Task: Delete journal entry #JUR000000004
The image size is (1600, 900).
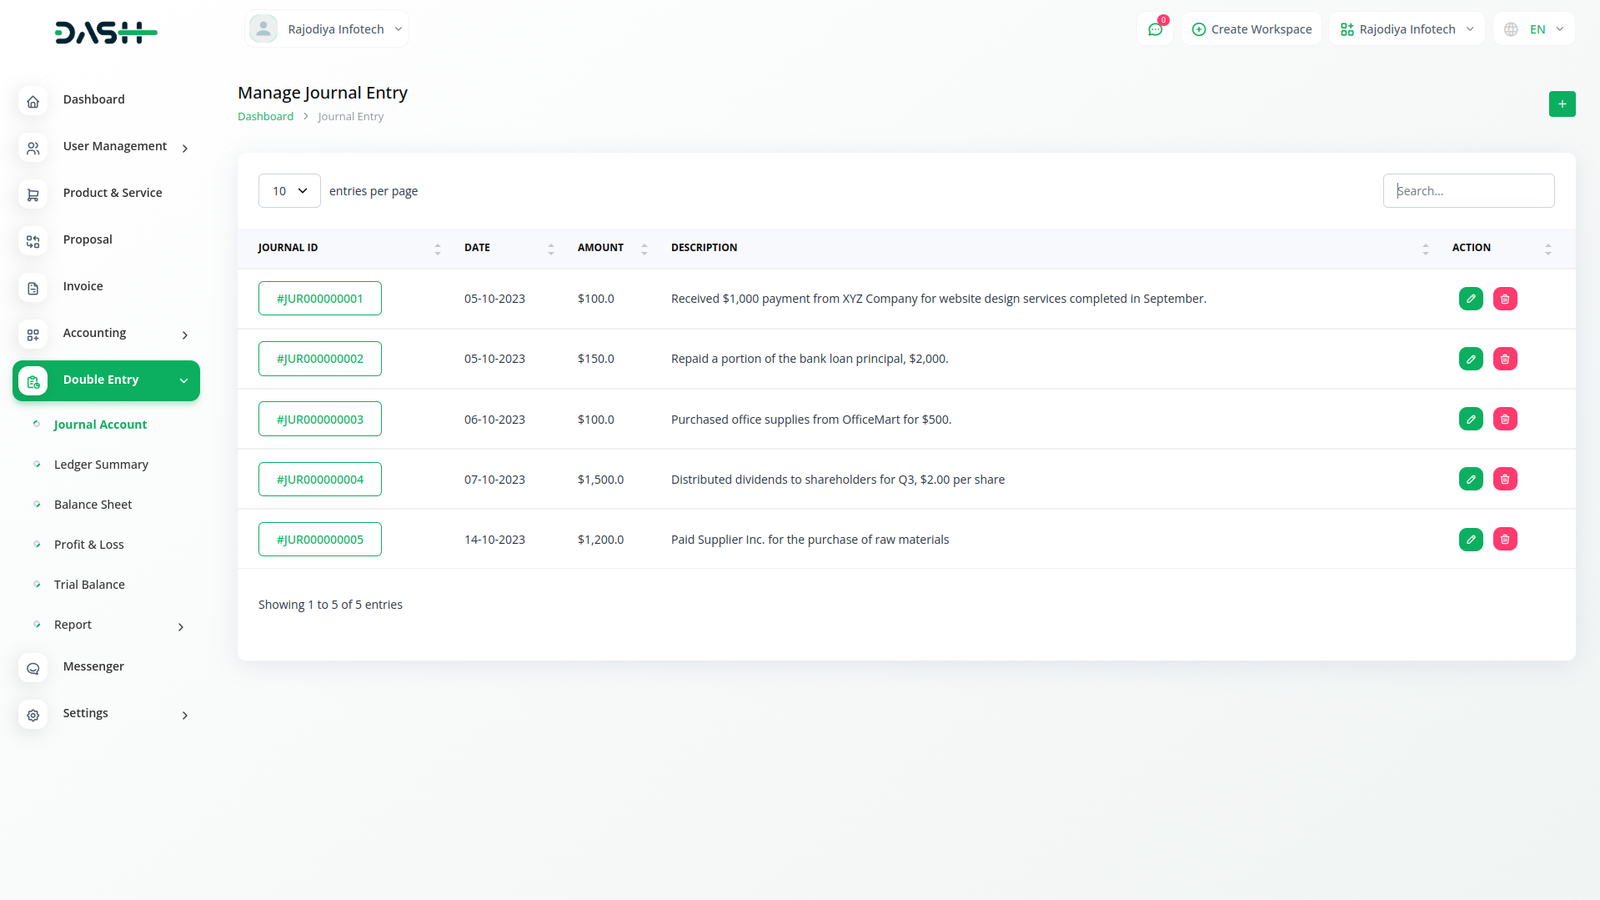Action: point(1505,479)
